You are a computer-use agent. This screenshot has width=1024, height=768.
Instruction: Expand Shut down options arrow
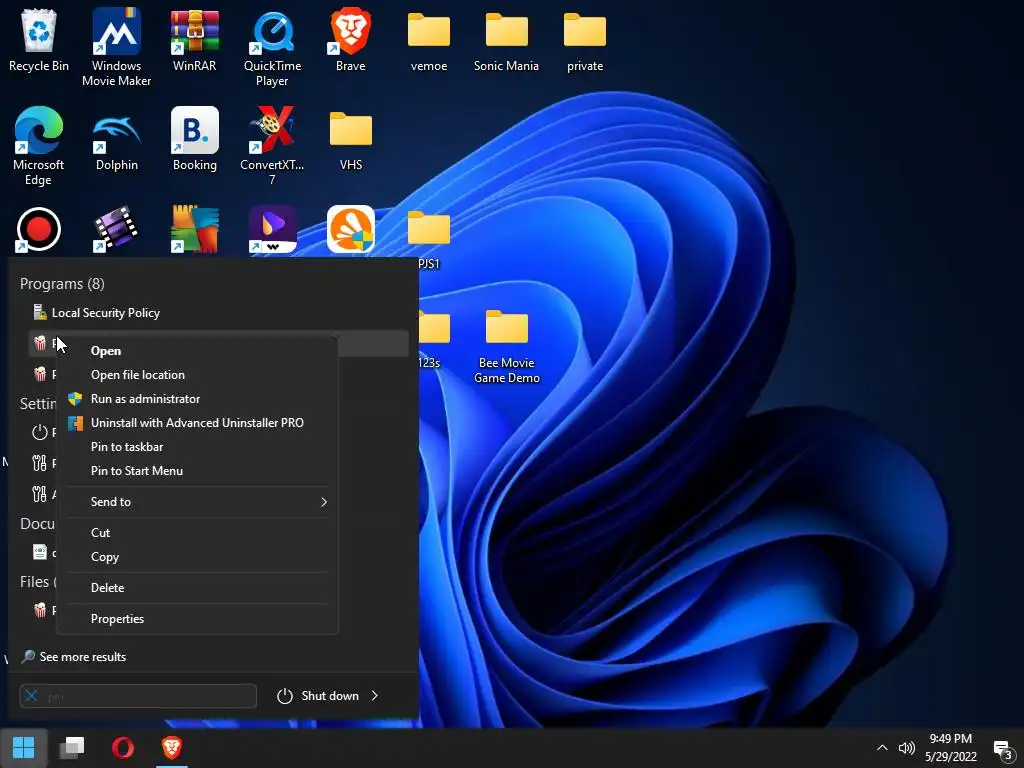(375, 696)
